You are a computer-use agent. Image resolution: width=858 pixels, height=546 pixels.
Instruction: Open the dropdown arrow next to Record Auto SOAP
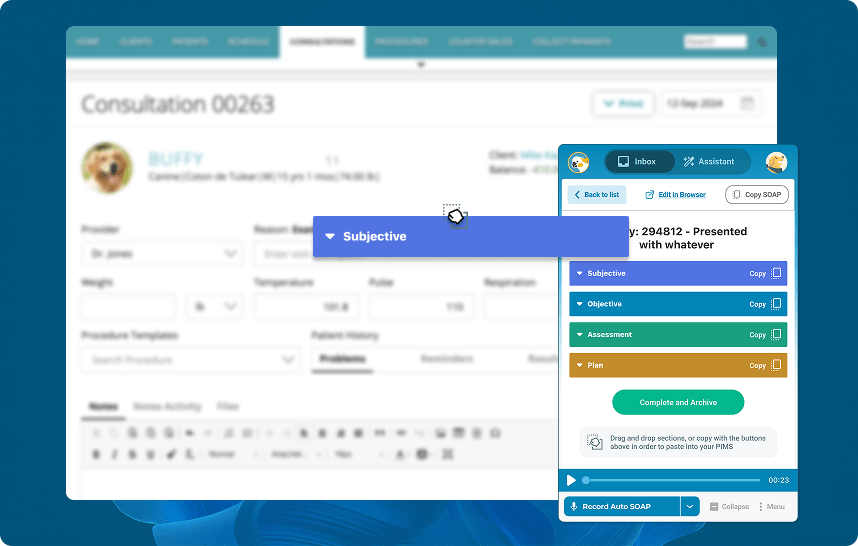coord(690,507)
